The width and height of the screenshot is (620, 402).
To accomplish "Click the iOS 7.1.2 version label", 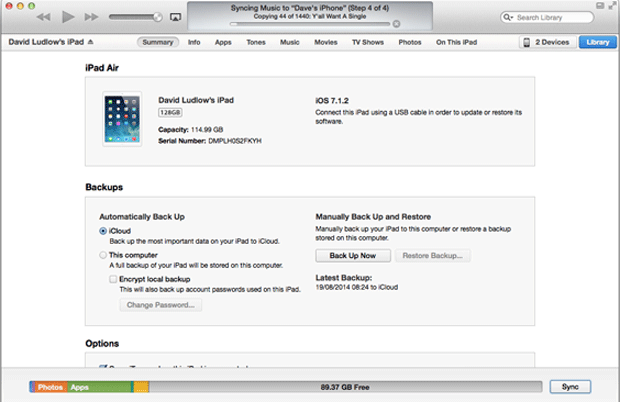I will [x=332, y=100].
